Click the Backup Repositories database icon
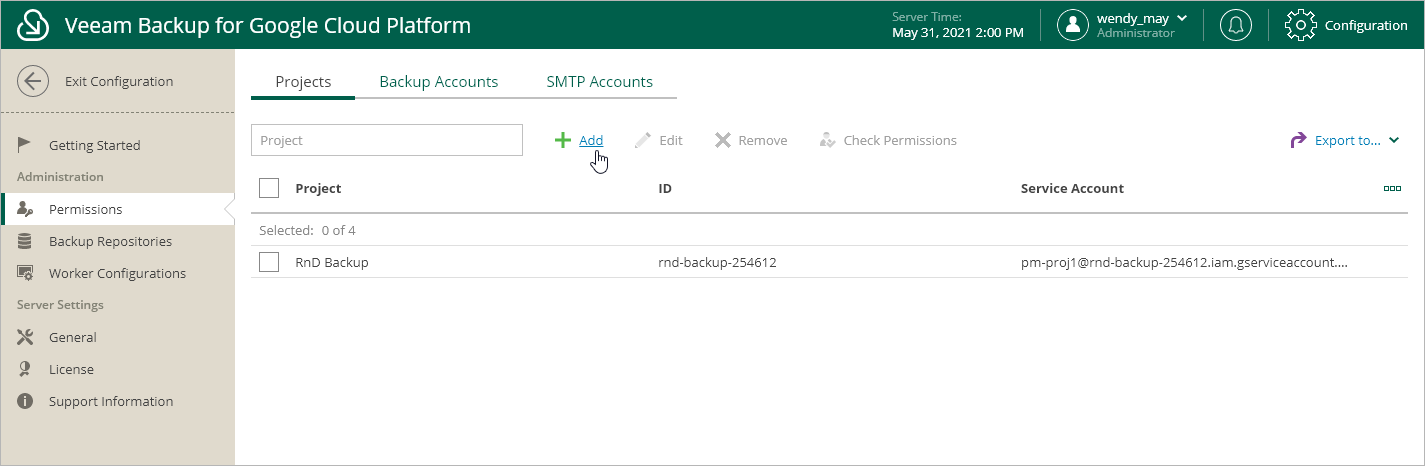The width and height of the screenshot is (1425, 466). tap(26, 241)
